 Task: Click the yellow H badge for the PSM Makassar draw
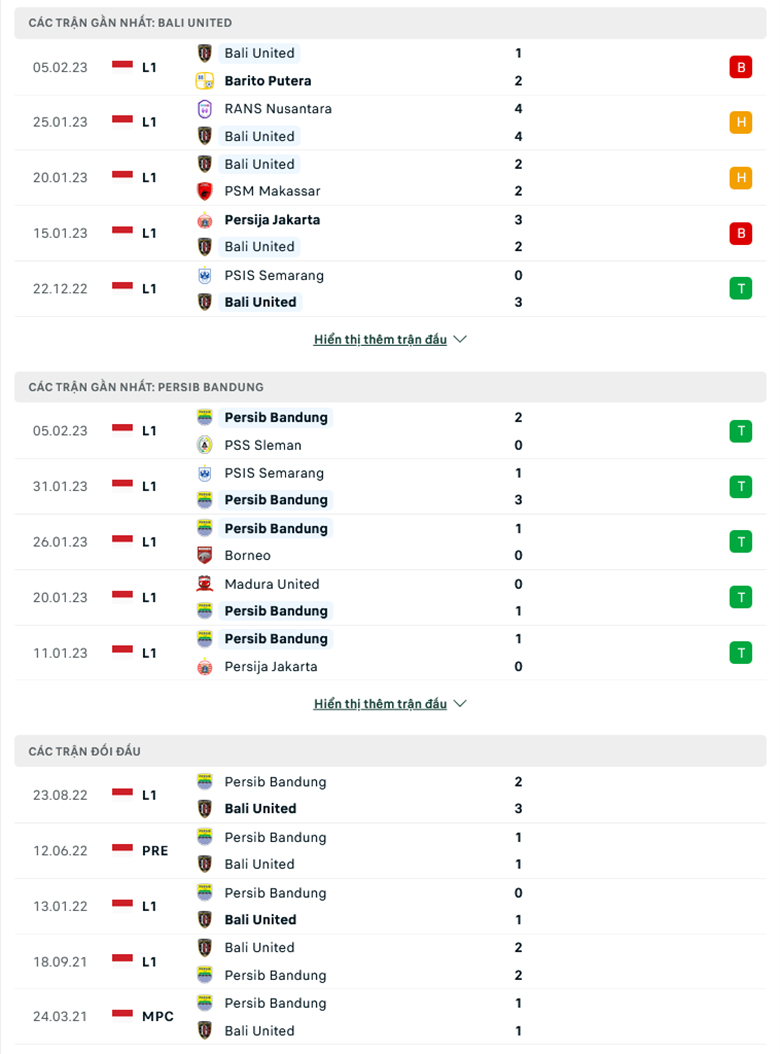point(741,177)
